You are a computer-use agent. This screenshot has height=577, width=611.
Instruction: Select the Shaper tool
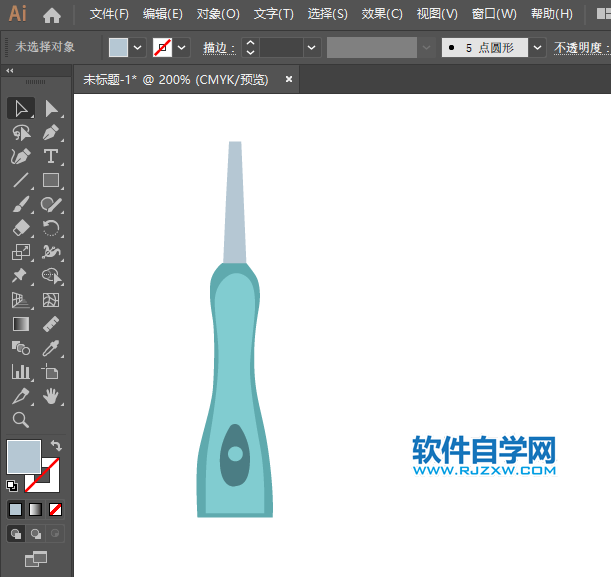[51, 205]
